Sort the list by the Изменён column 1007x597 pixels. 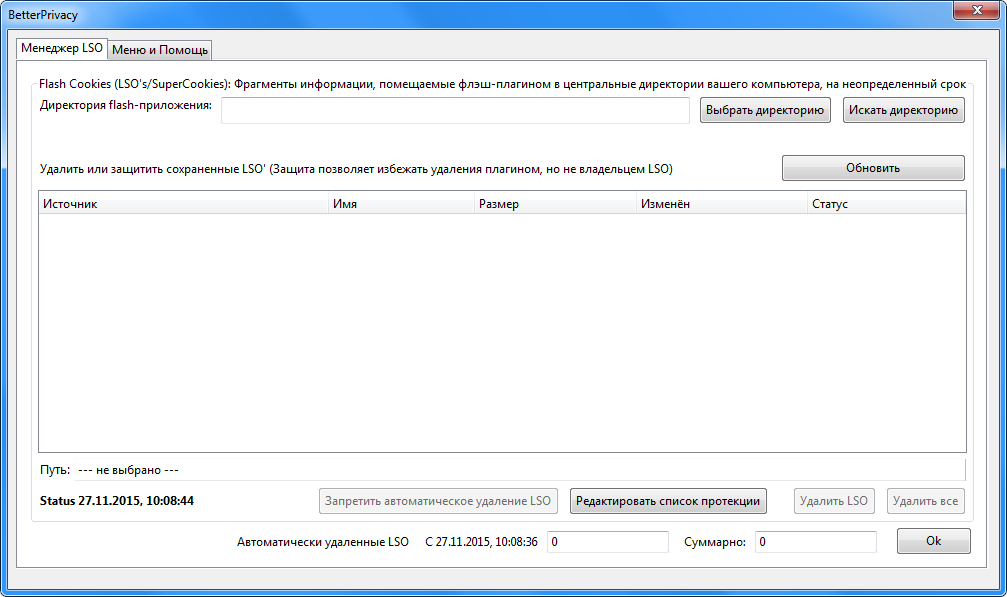(720, 203)
